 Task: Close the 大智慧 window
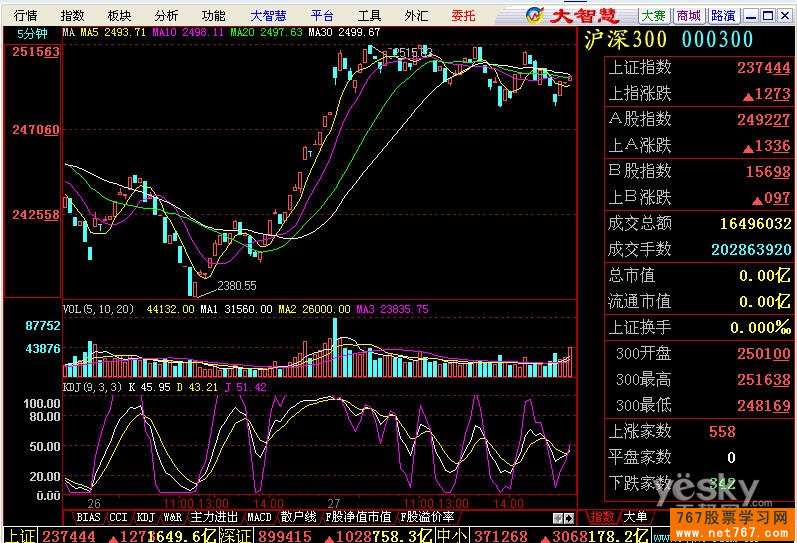click(x=785, y=16)
